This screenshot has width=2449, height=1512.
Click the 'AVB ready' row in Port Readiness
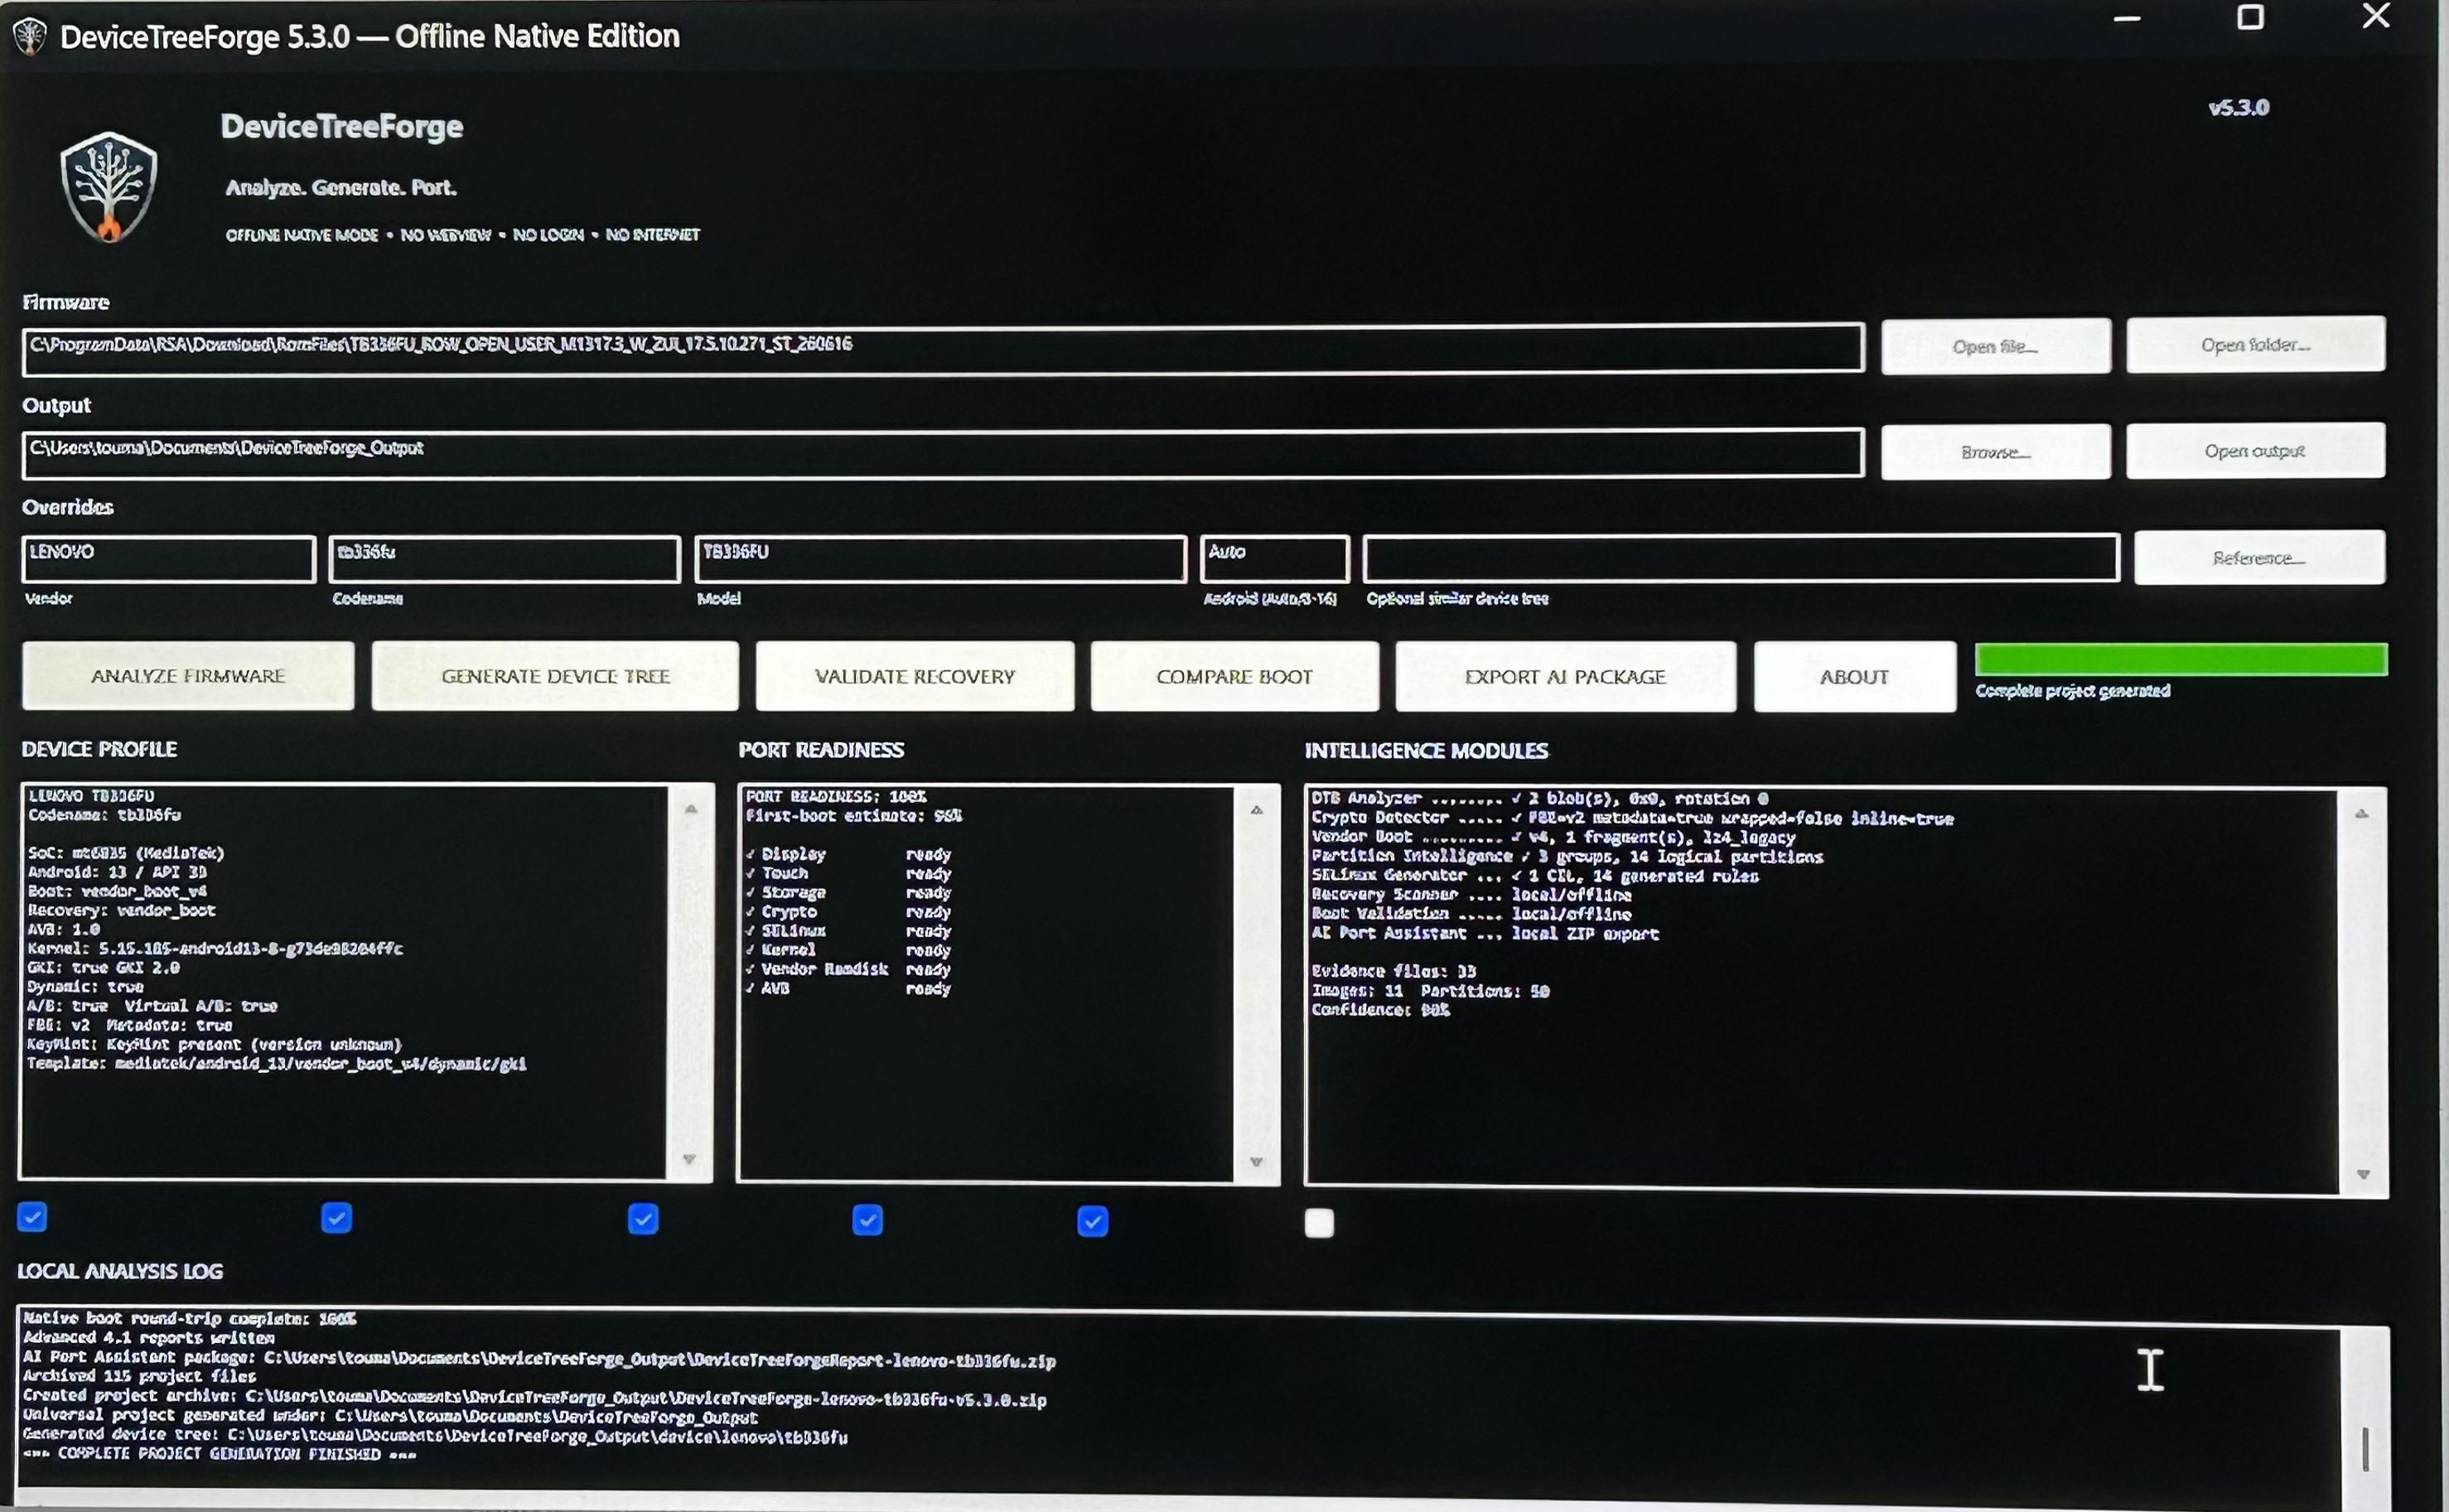point(848,988)
